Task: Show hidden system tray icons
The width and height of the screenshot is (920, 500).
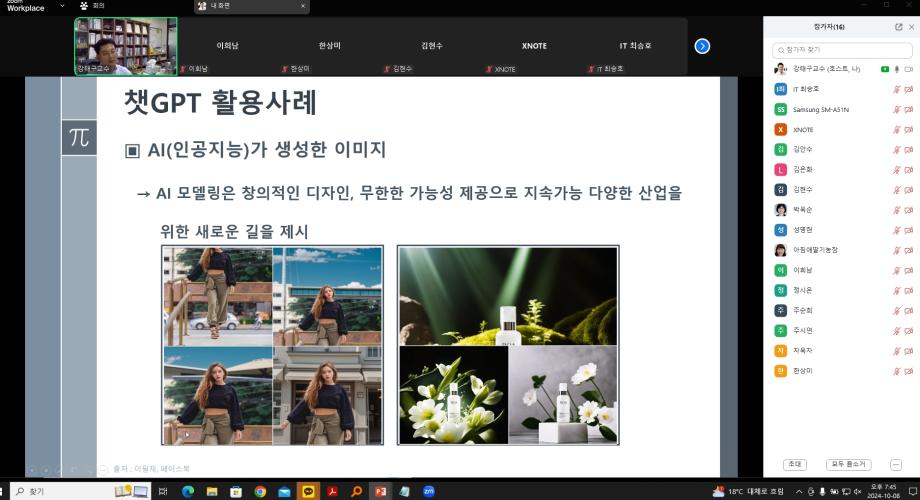Action: pyautogui.click(x=799, y=491)
